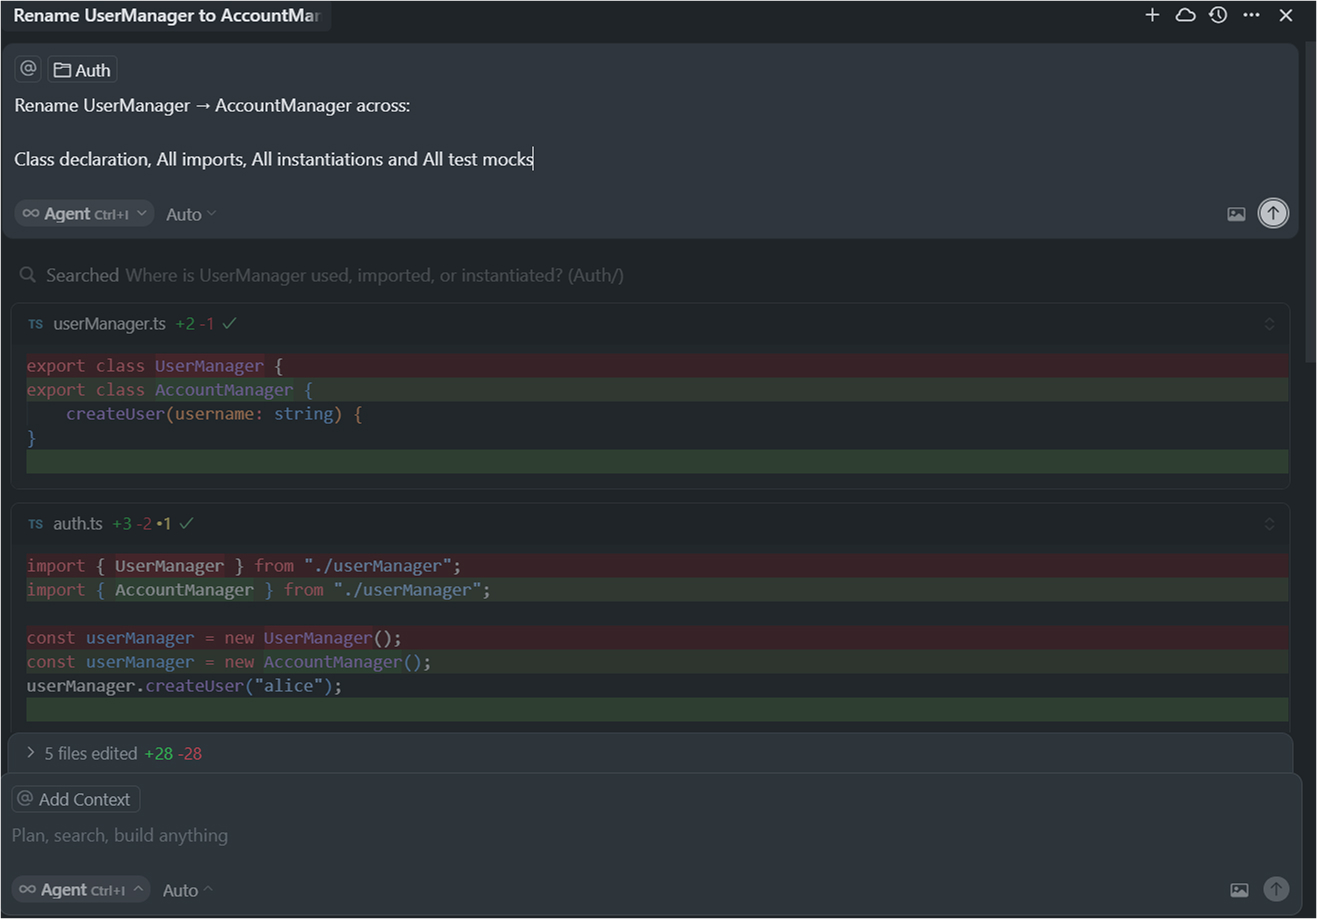Collapse the auth.ts diff block

(1269, 524)
